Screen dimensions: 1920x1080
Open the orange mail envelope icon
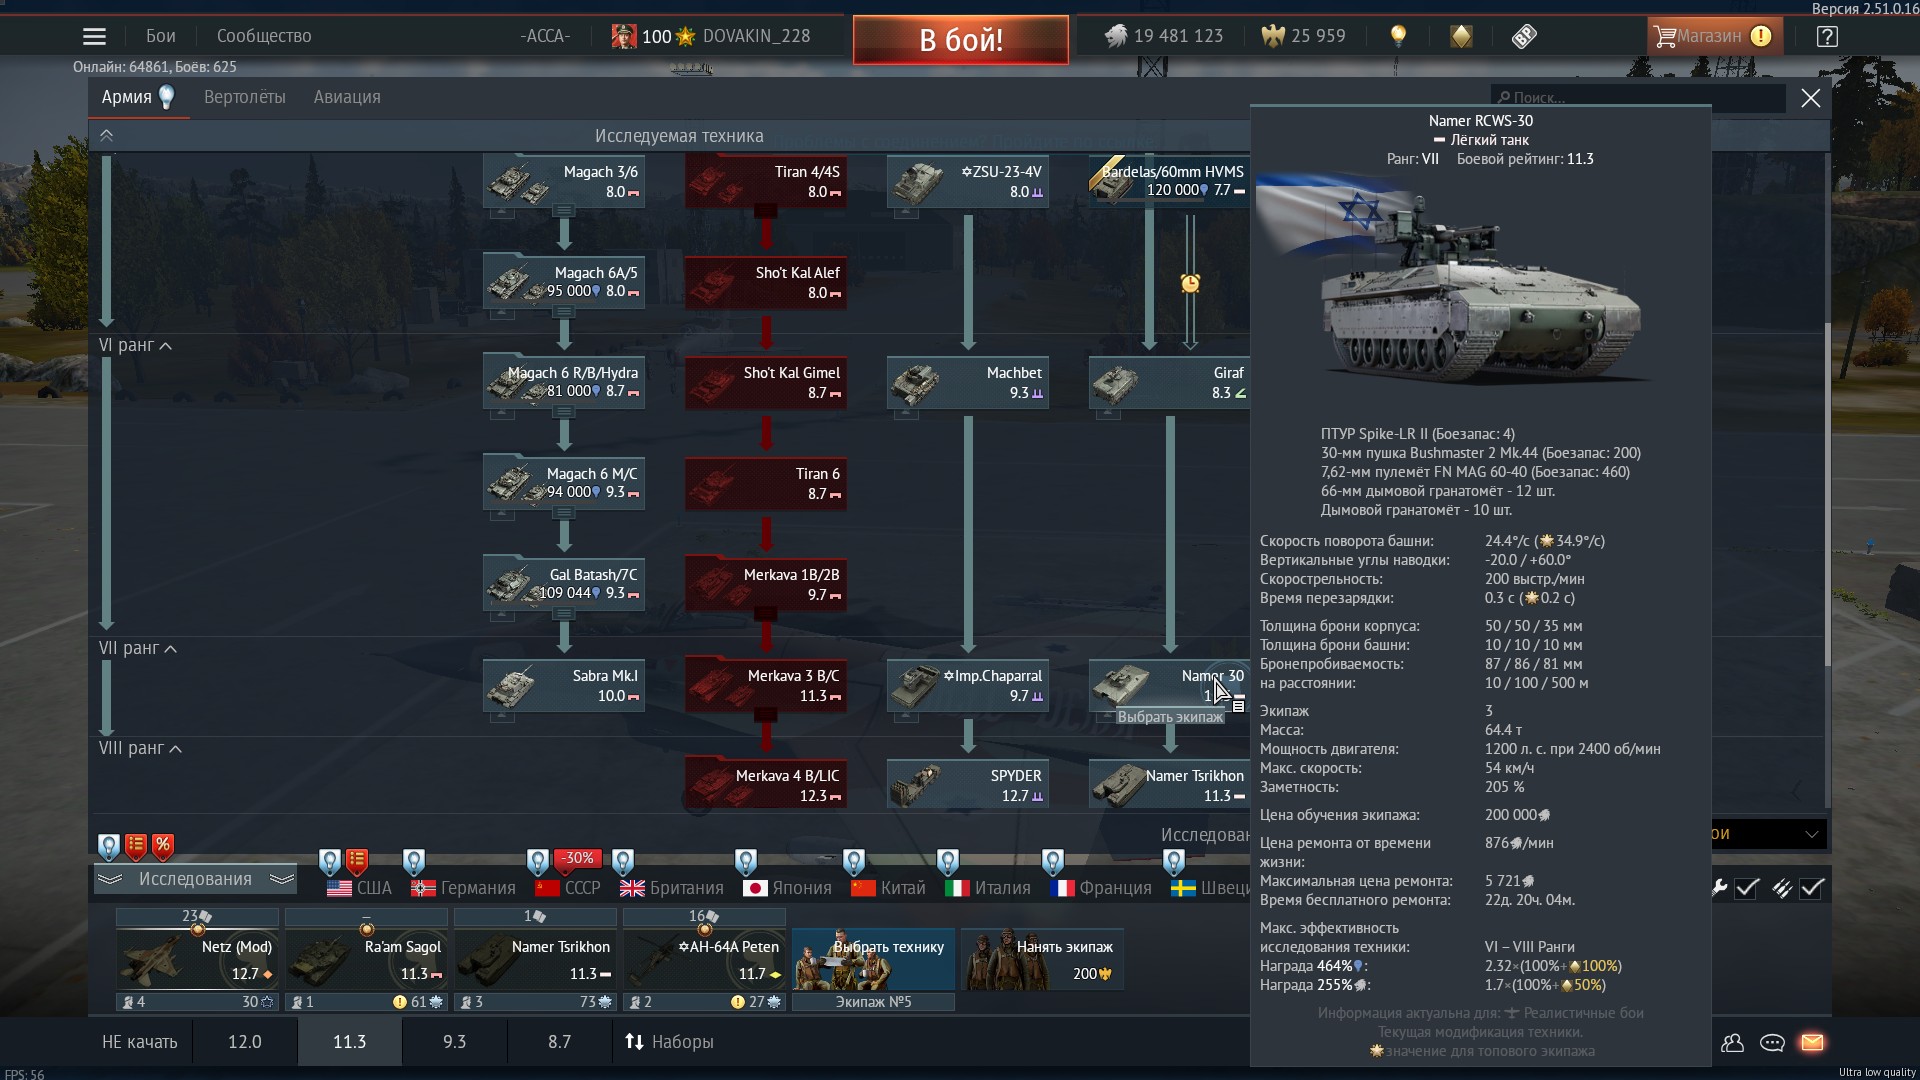click(1812, 1043)
